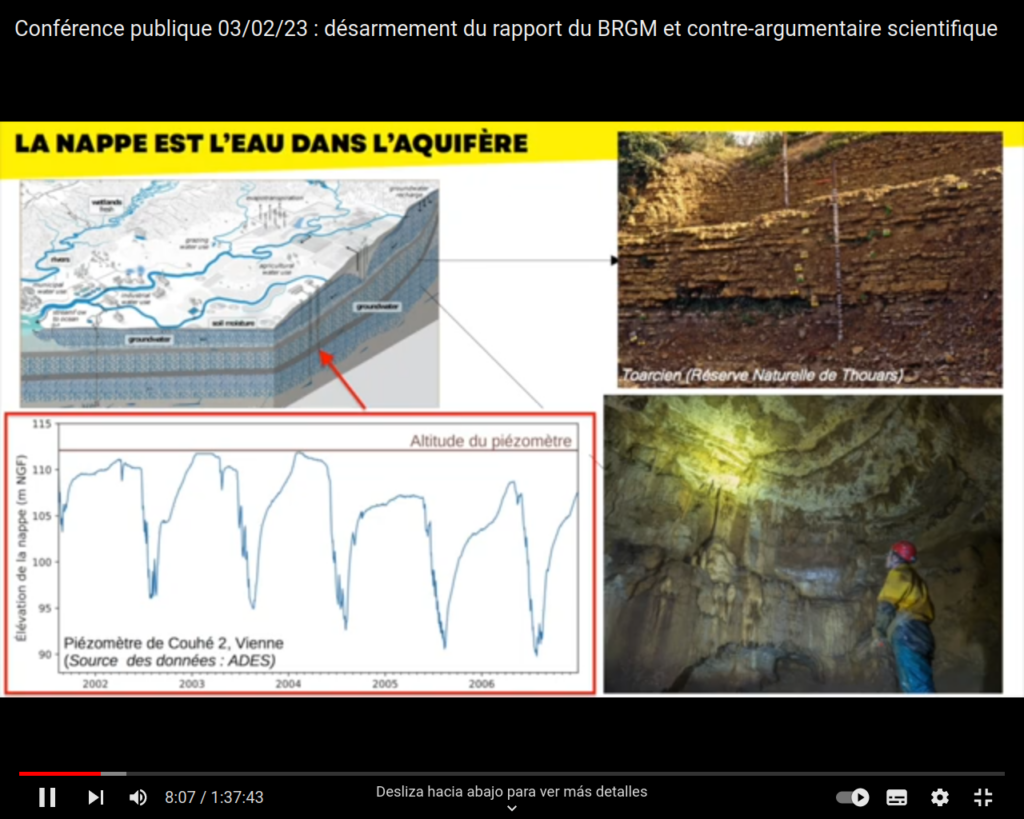Mute the video with the speaker icon
This screenshot has width=1024, height=819.
(x=138, y=797)
